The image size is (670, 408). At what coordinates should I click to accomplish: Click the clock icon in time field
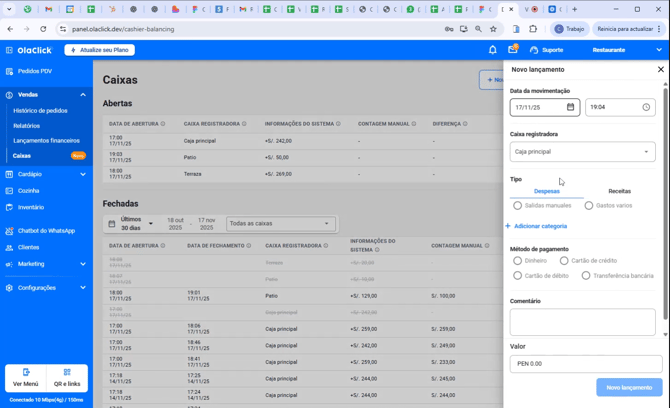646,107
